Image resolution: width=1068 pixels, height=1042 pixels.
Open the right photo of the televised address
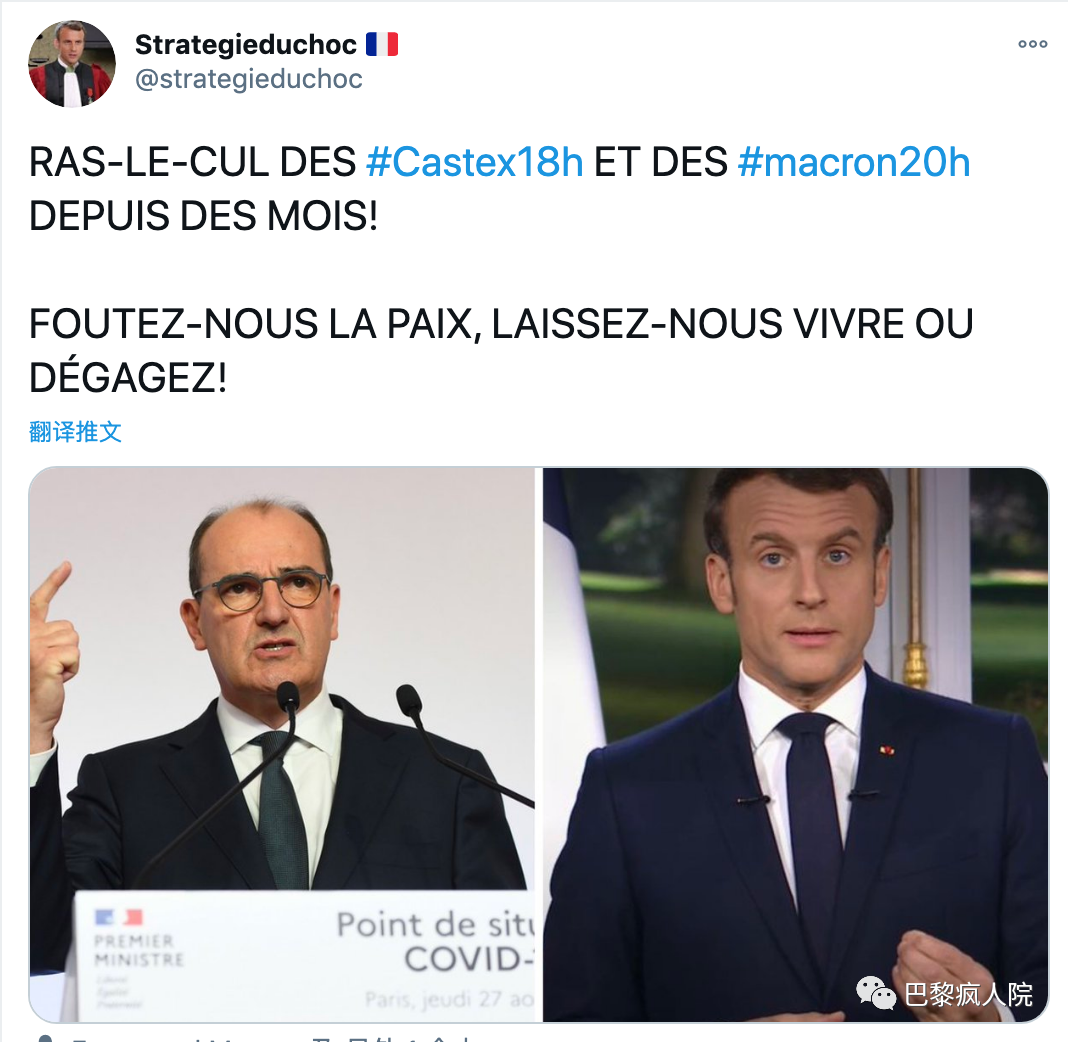pos(795,744)
